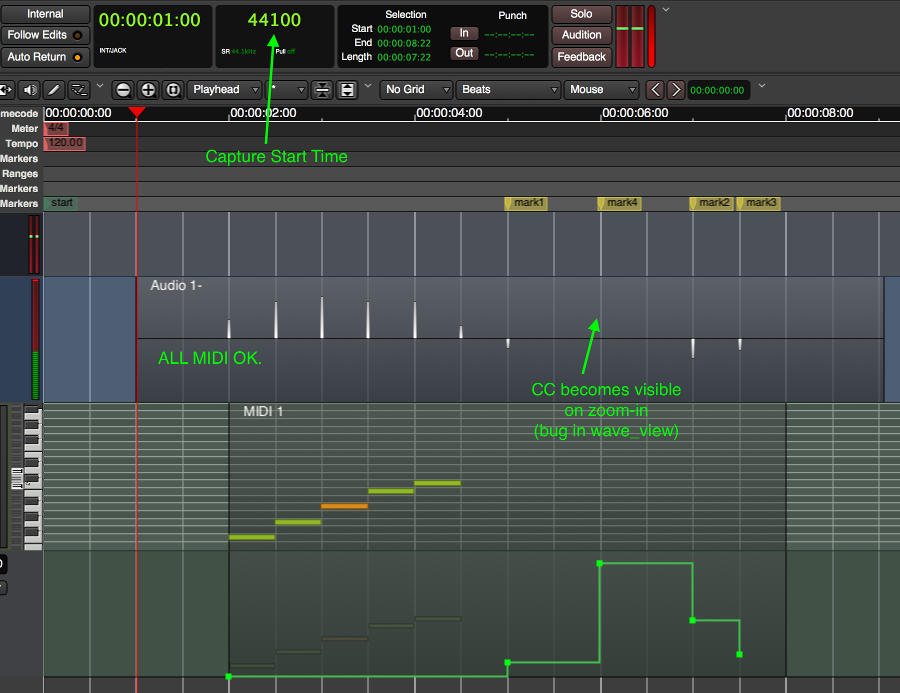Viewport: 900px width, 693px height.
Task: Nudge earlier with left arrow button
Action: coord(655,90)
